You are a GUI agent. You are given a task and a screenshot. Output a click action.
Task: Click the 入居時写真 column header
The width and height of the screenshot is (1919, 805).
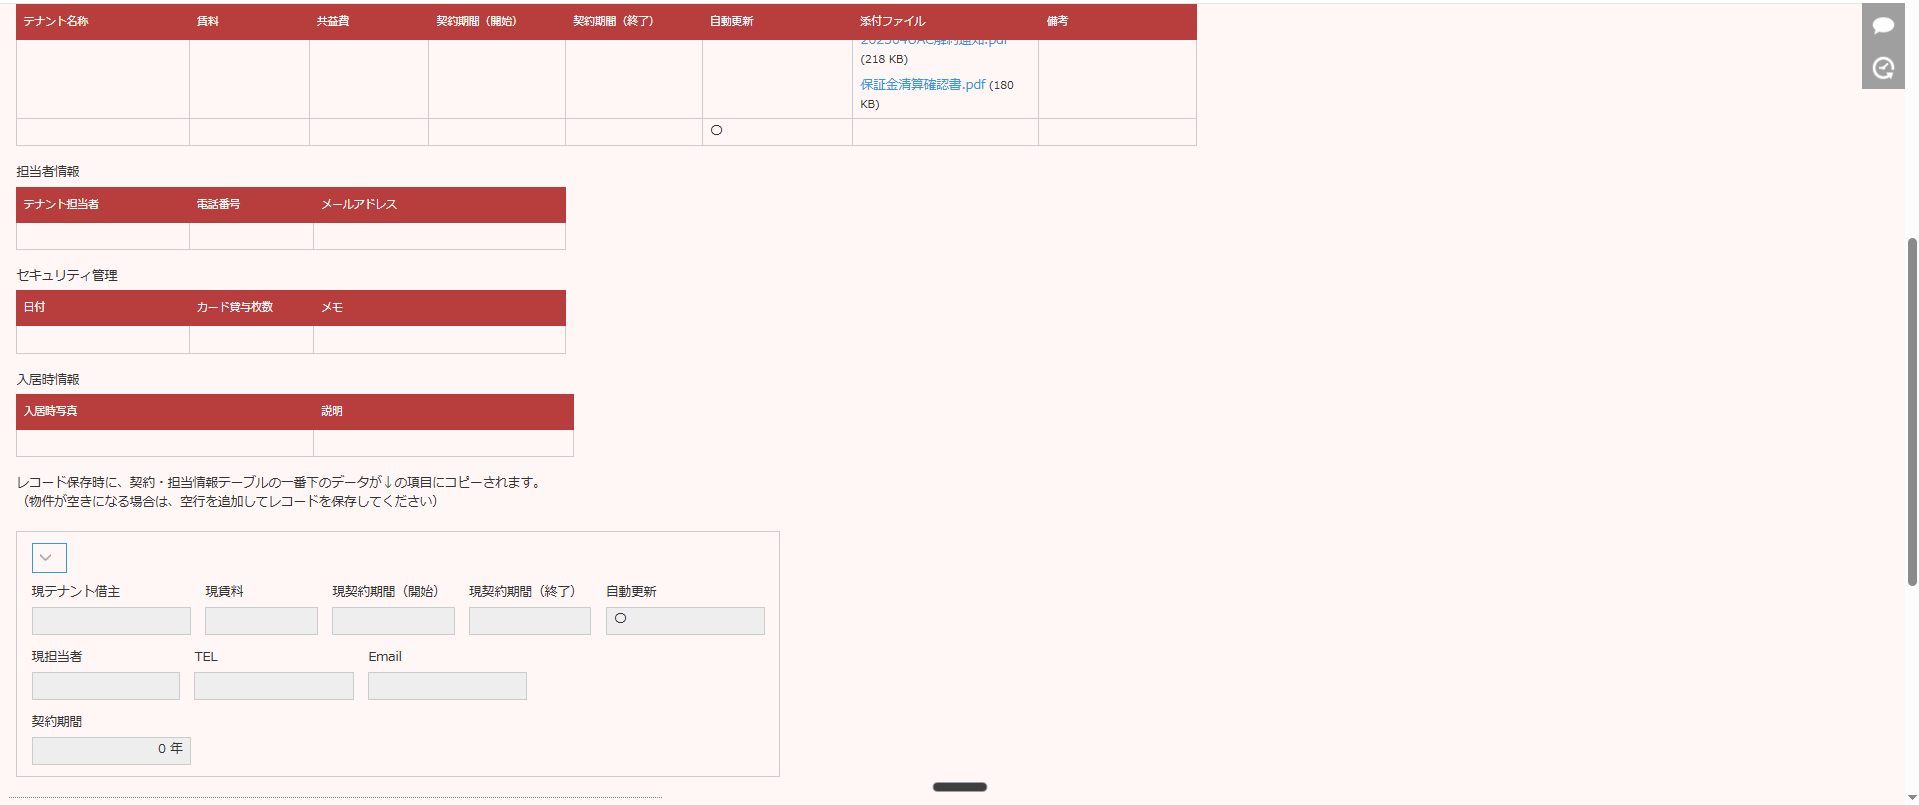51,411
